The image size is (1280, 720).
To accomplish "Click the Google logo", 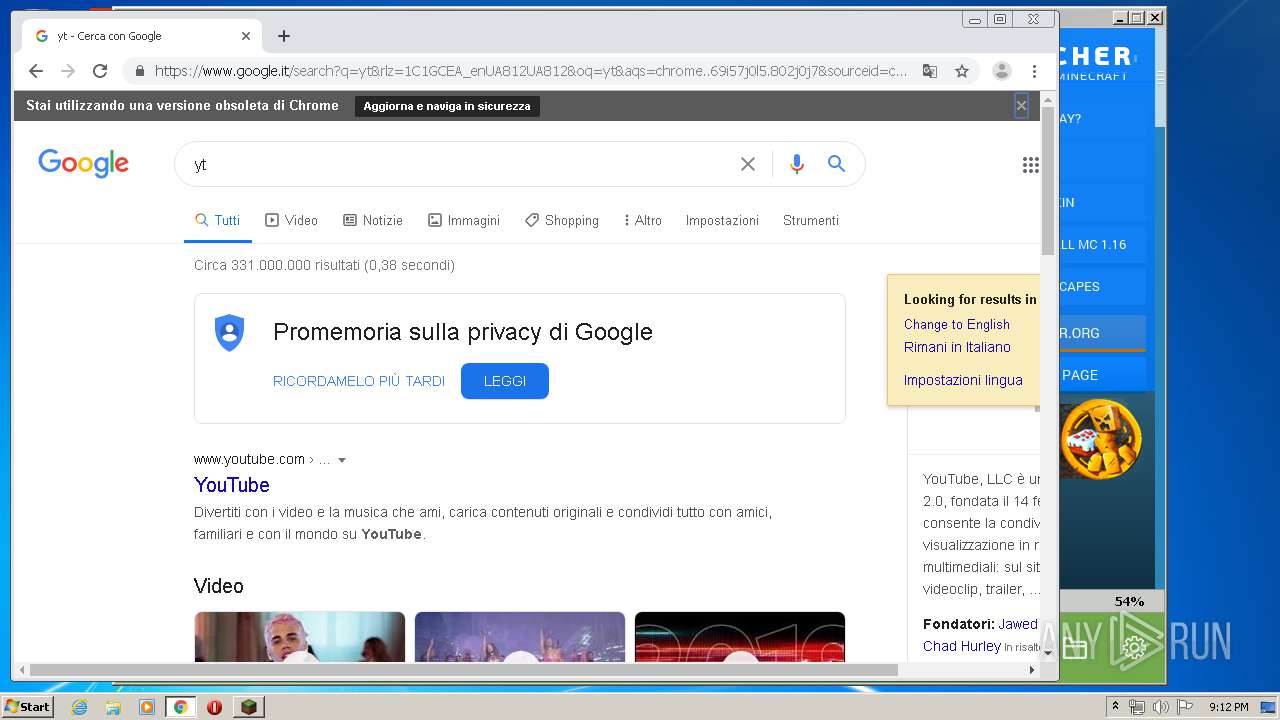I will pos(84,164).
